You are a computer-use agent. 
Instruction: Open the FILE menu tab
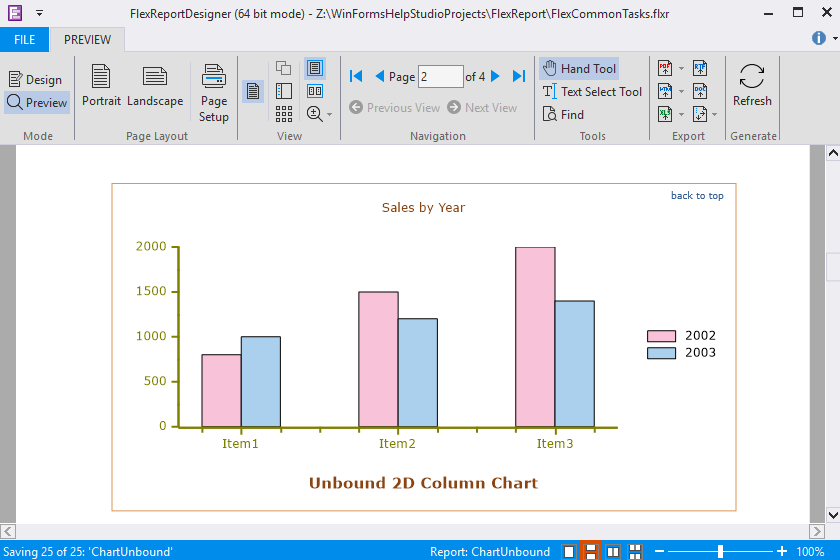tap(24, 39)
